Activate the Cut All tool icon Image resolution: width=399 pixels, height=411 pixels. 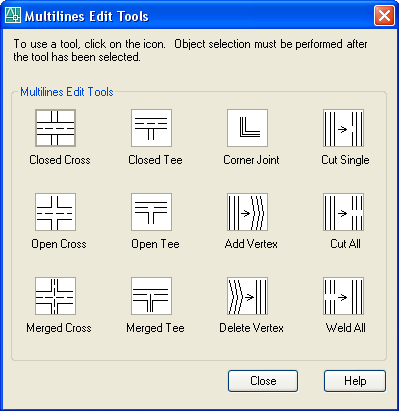tap(343, 212)
